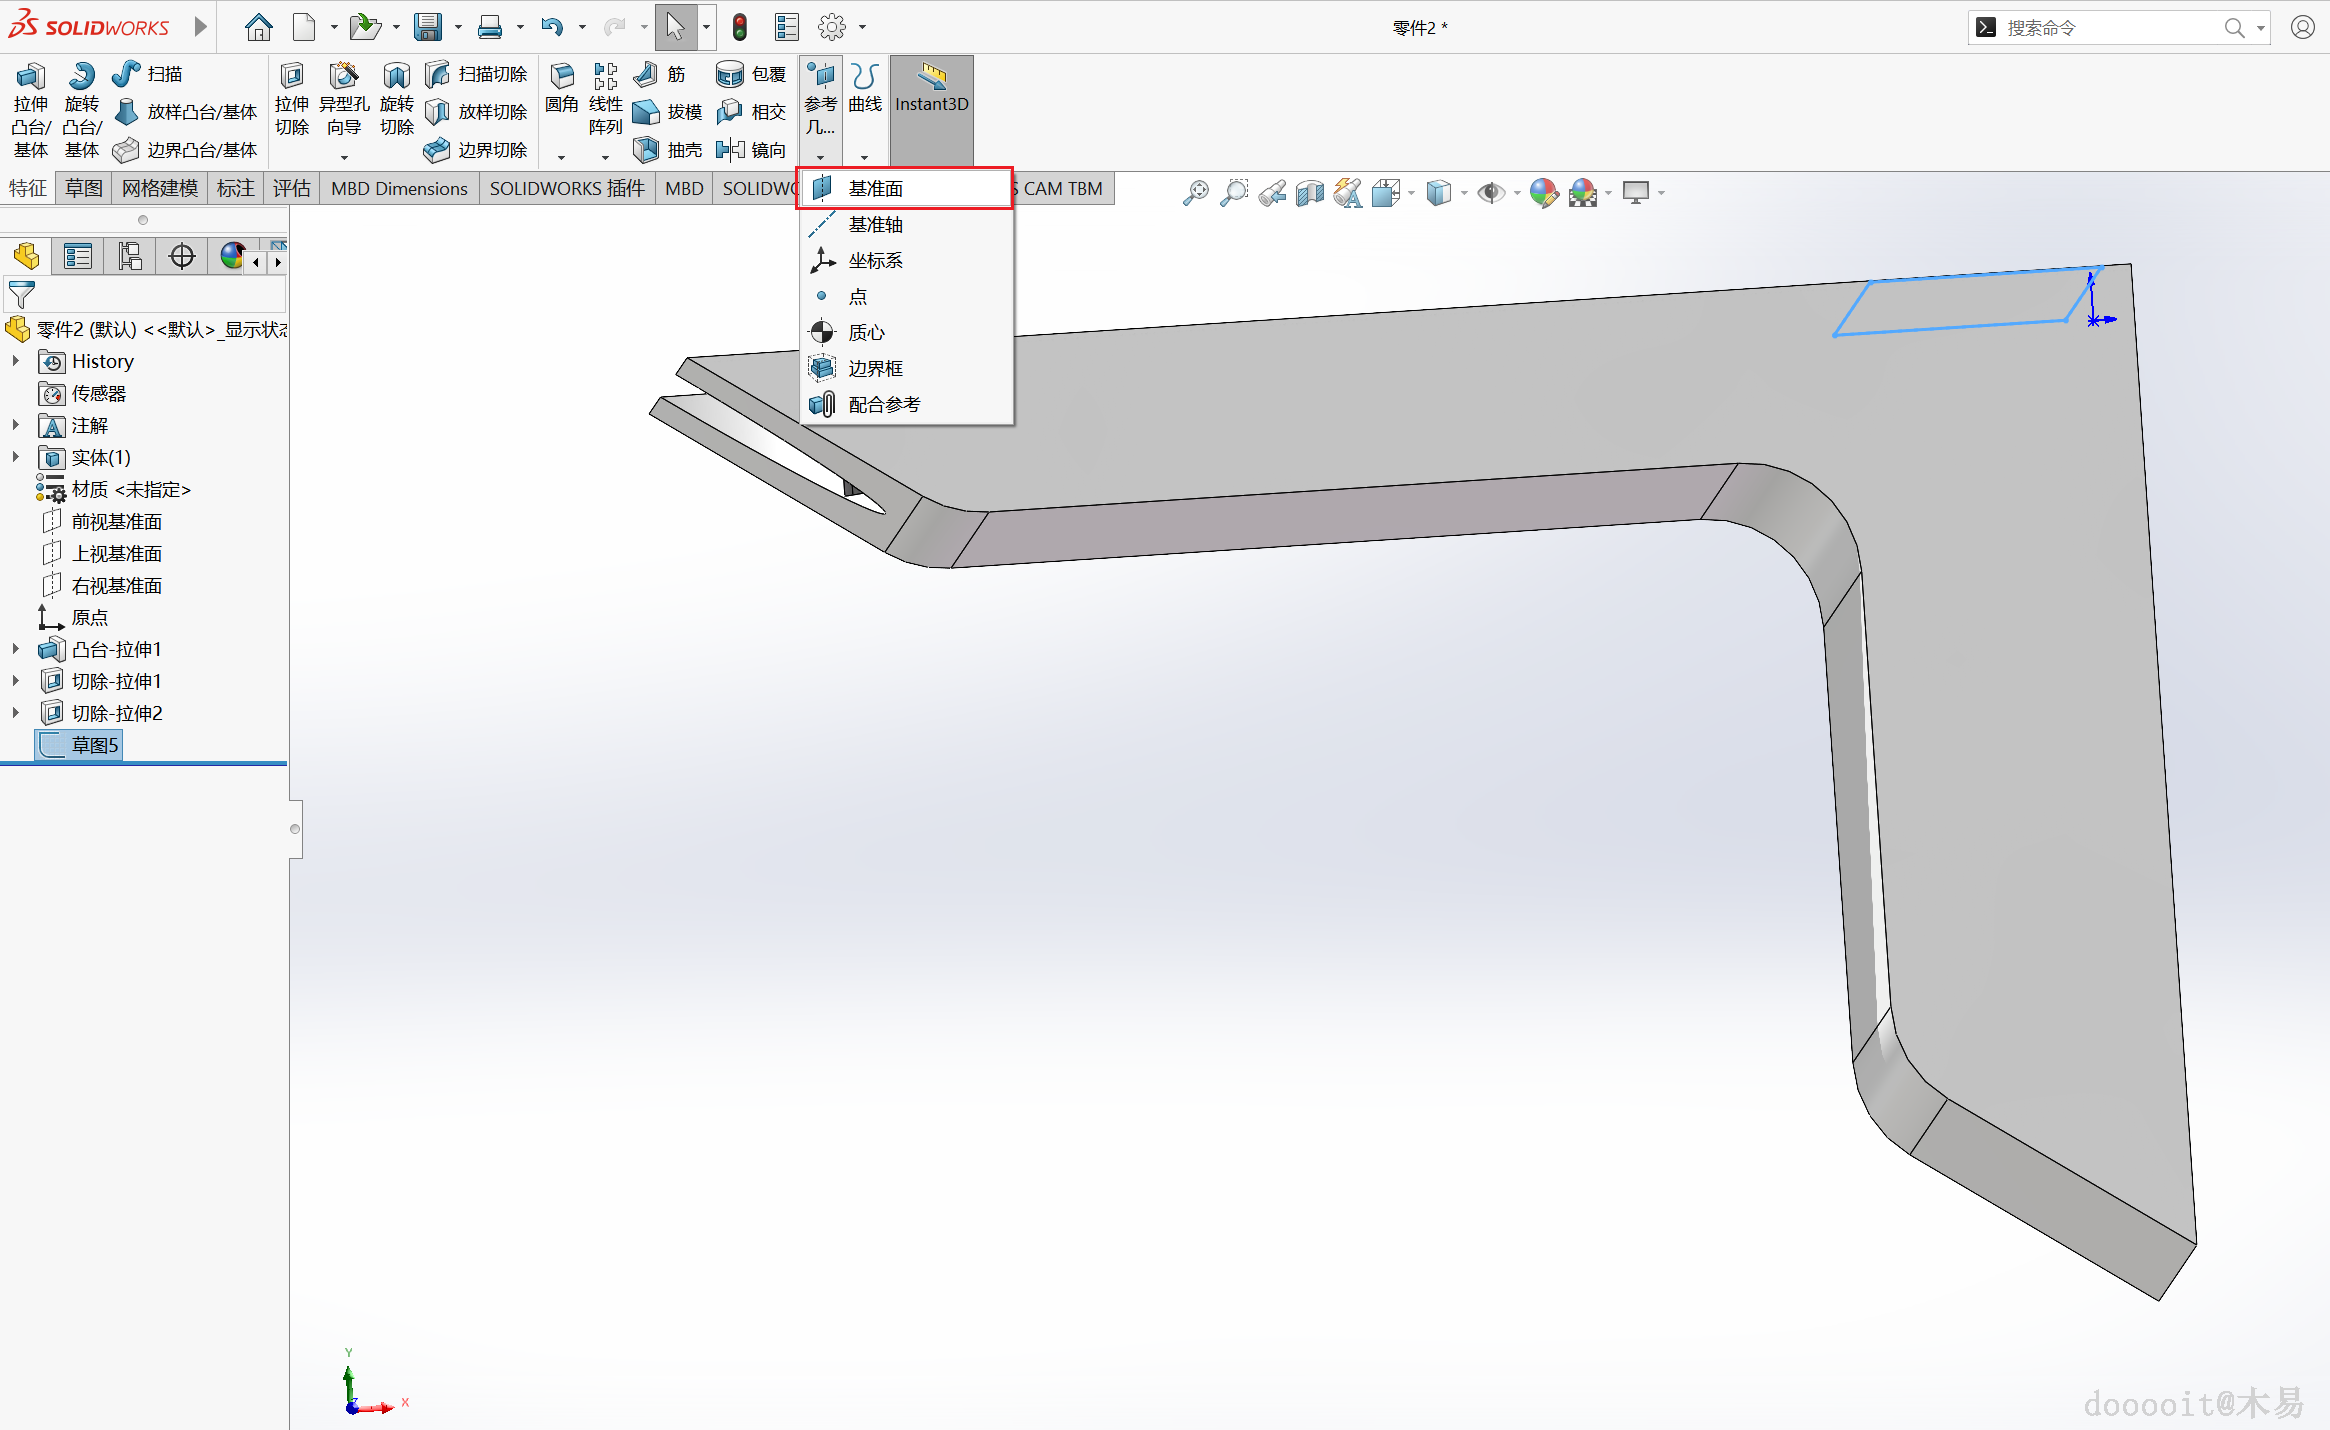Expand the History folder in tree
2330x1430 pixels.
tap(16, 361)
